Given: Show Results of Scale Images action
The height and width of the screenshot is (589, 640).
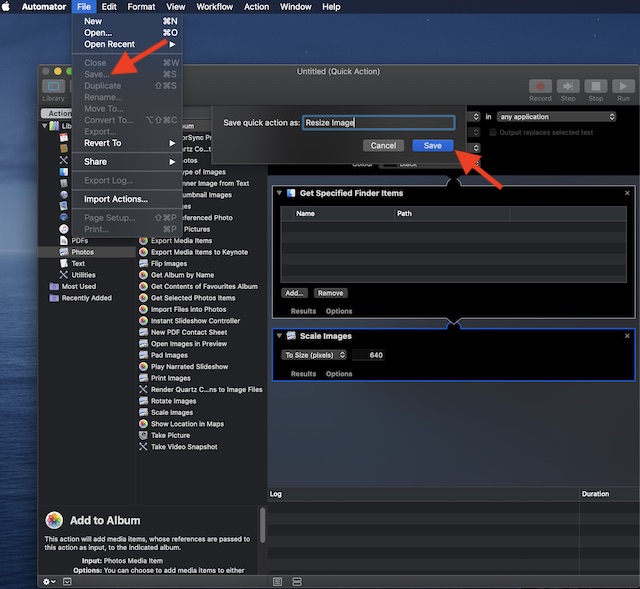Looking at the screenshot, I should coord(303,374).
